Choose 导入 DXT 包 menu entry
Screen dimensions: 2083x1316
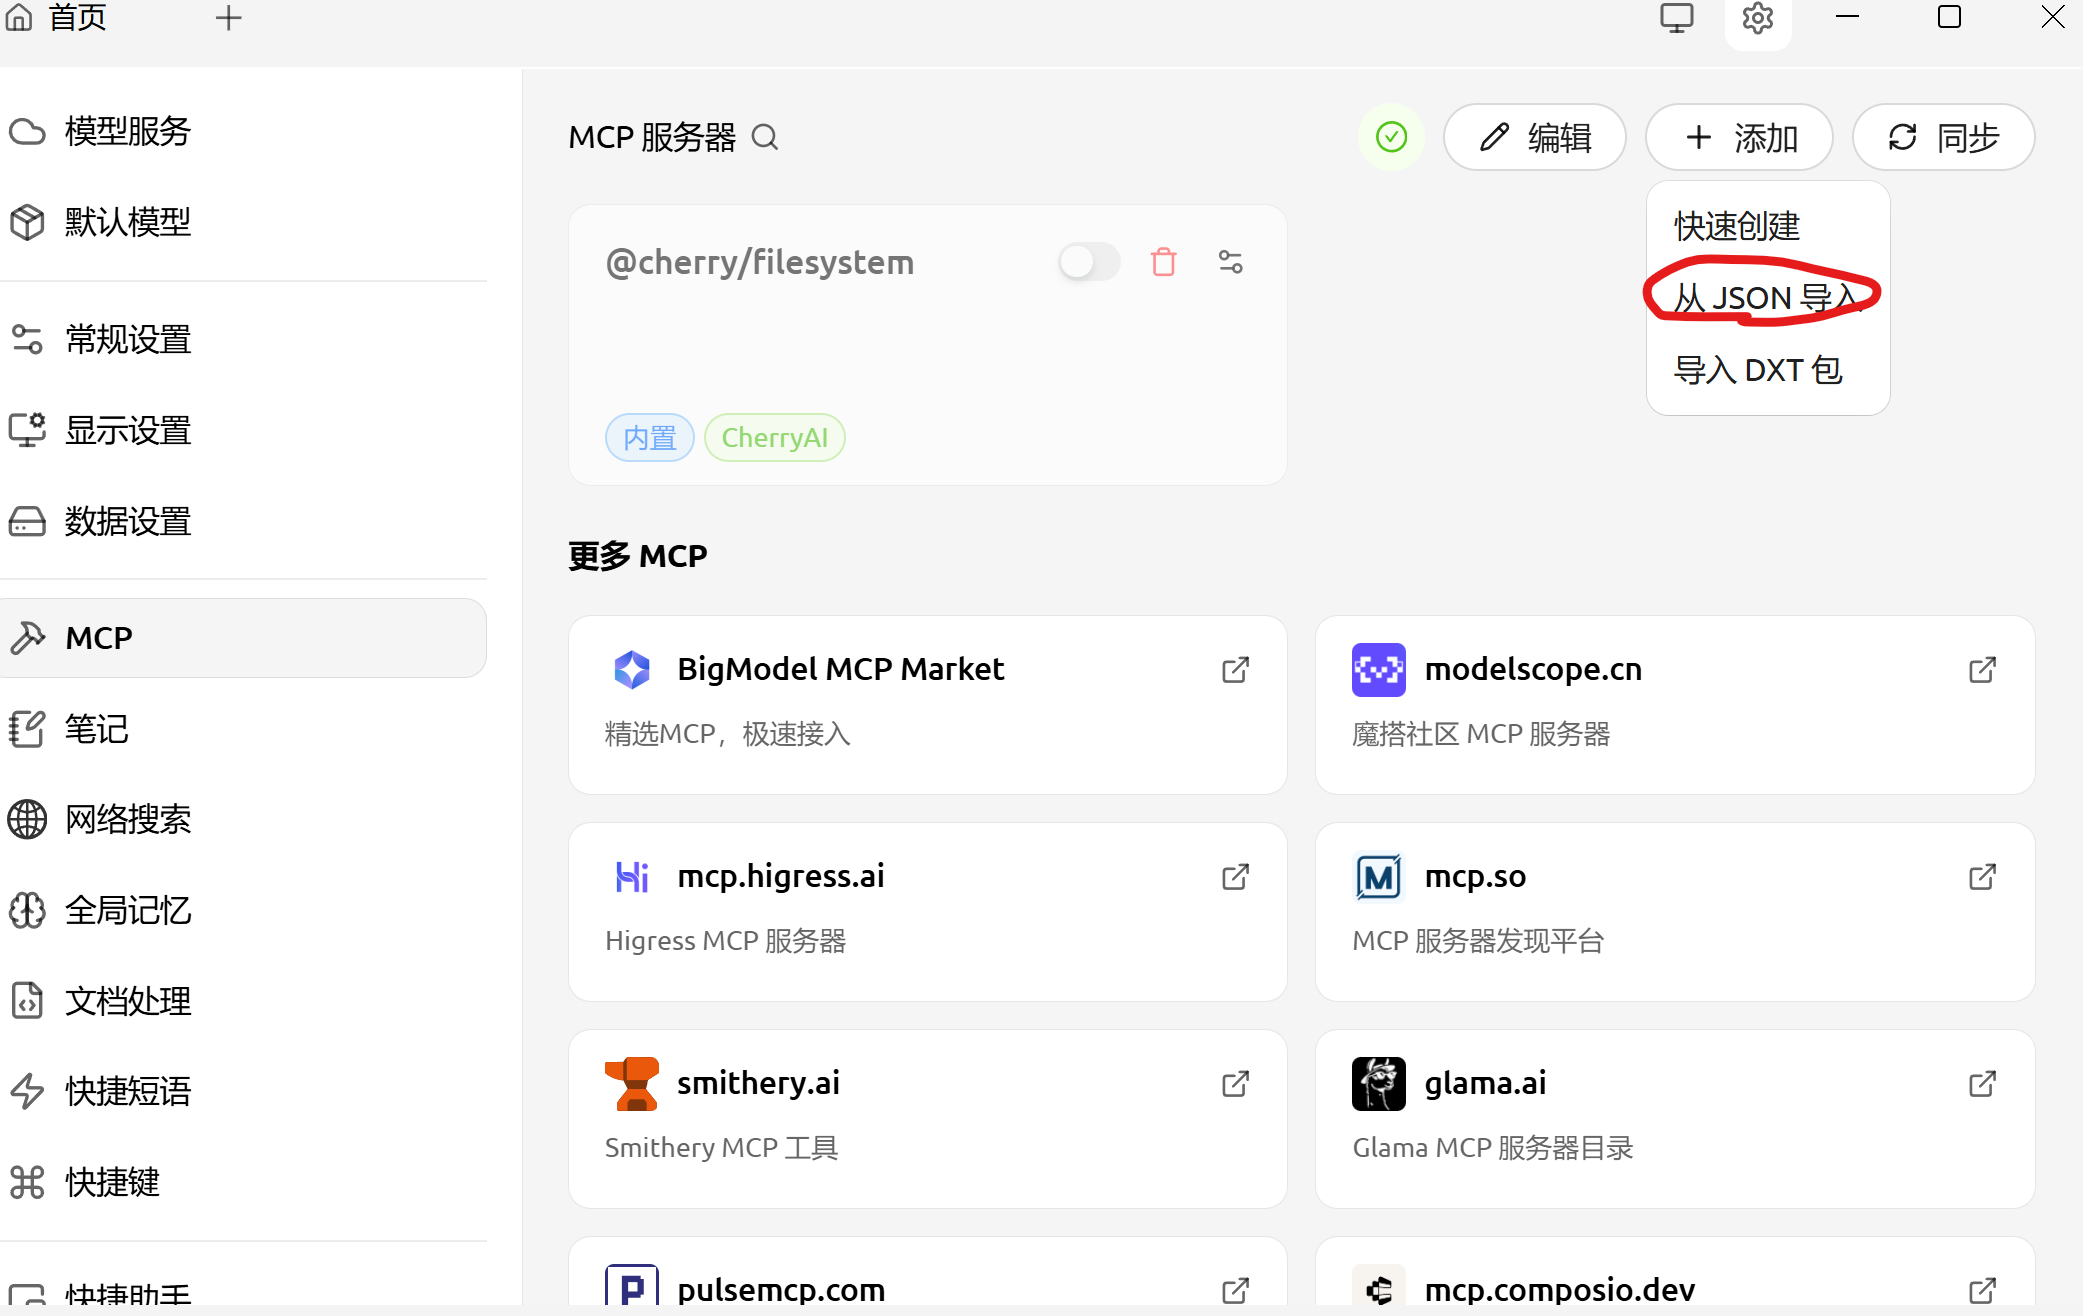pyautogui.click(x=1768, y=370)
